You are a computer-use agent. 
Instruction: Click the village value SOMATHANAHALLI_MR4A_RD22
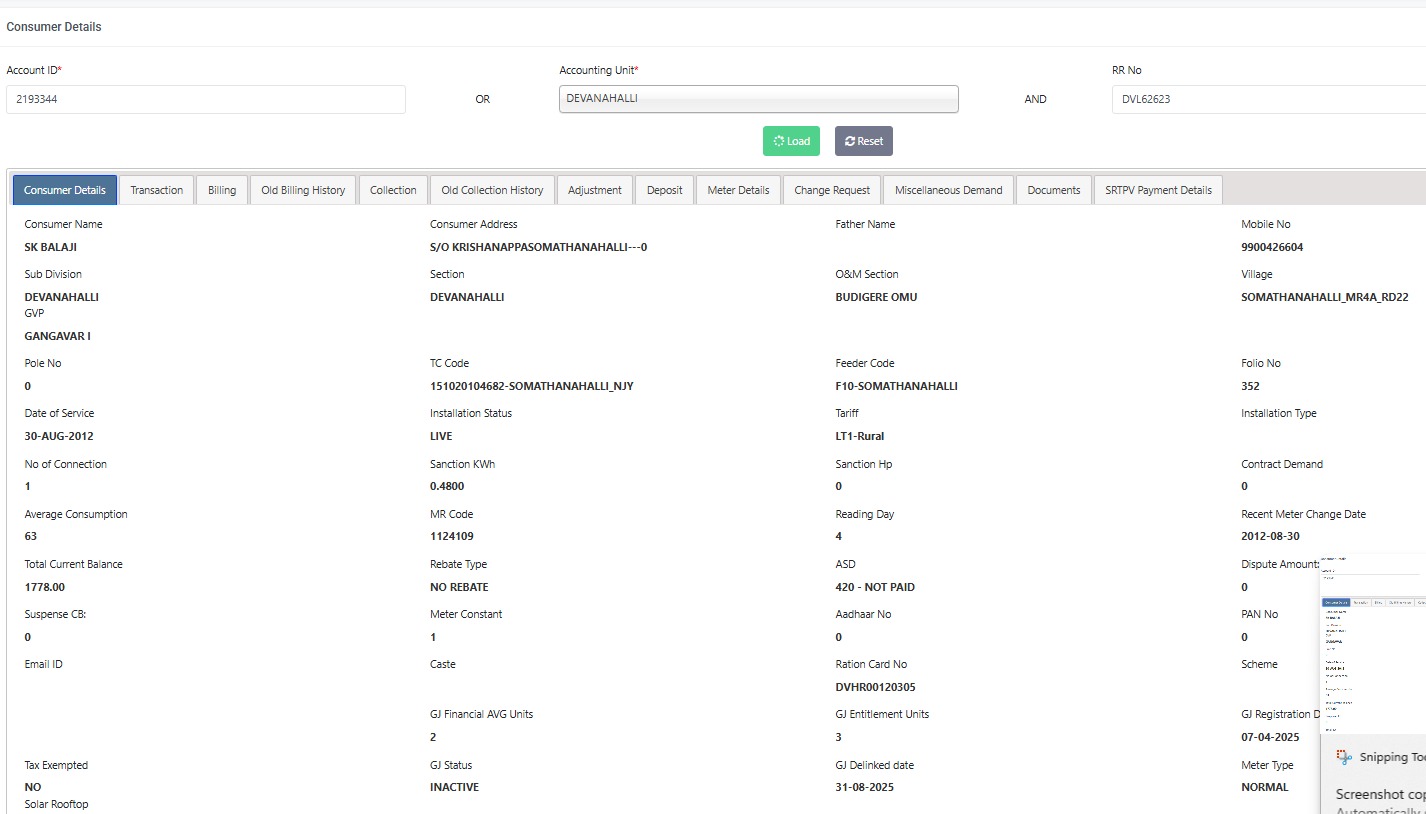(1325, 297)
